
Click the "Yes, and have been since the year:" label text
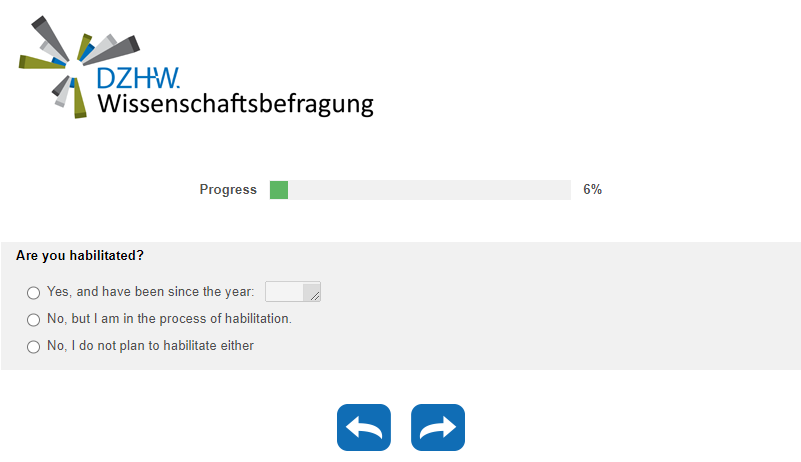click(x=150, y=292)
